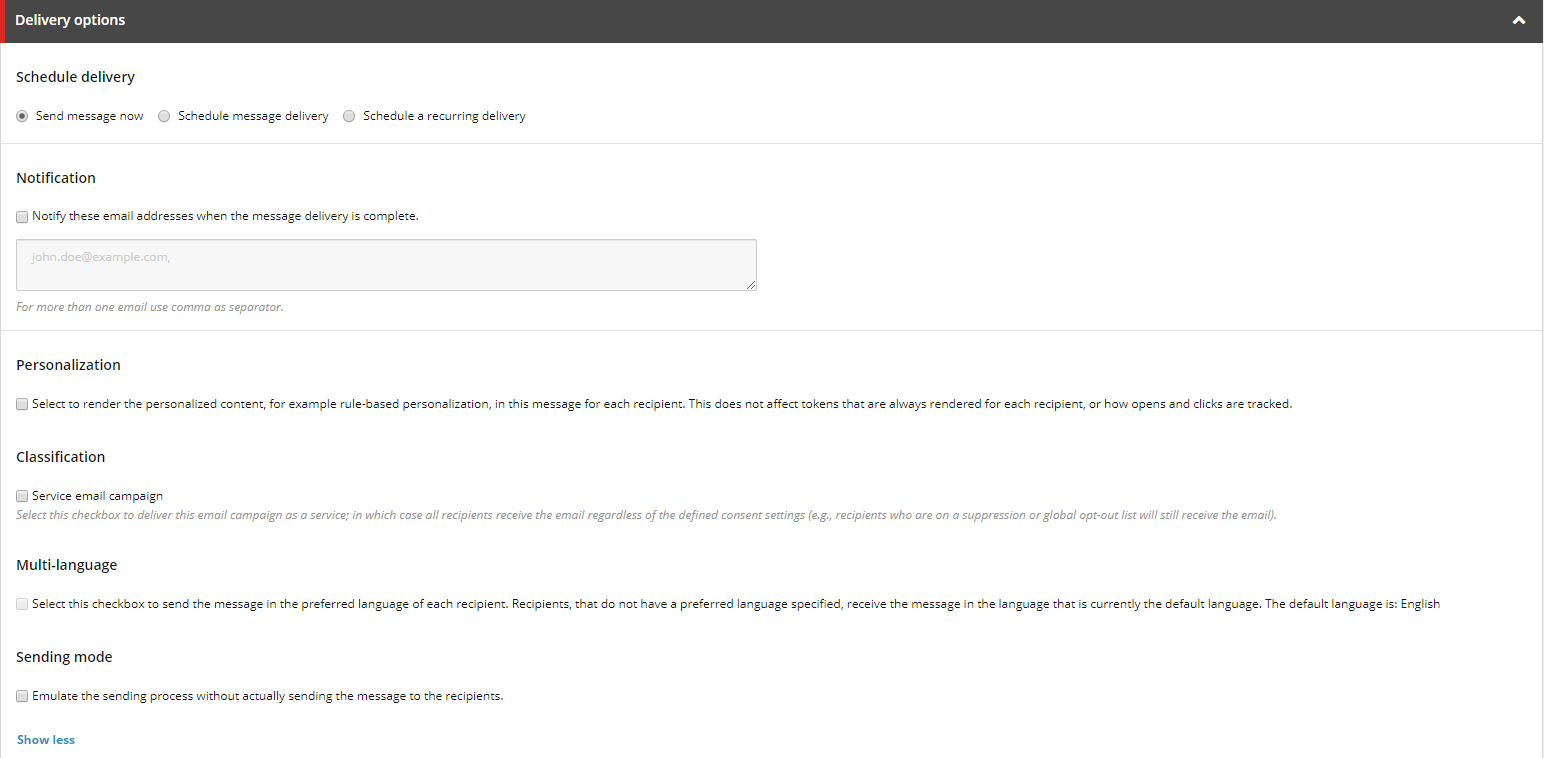Screen dimensions: 1544x758
Task: Enable notification when delivery is complete
Action: click(x=21, y=216)
